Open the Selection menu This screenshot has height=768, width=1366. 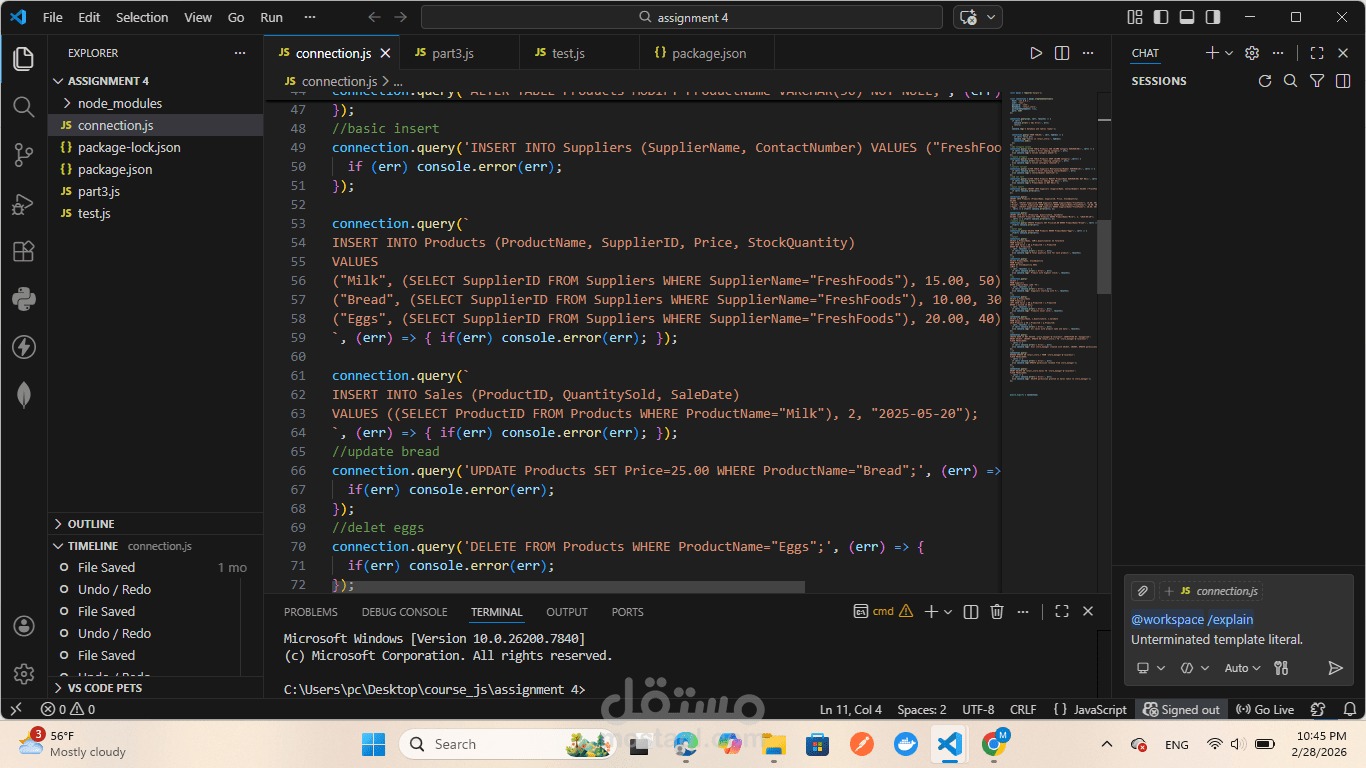click(142, 17)
